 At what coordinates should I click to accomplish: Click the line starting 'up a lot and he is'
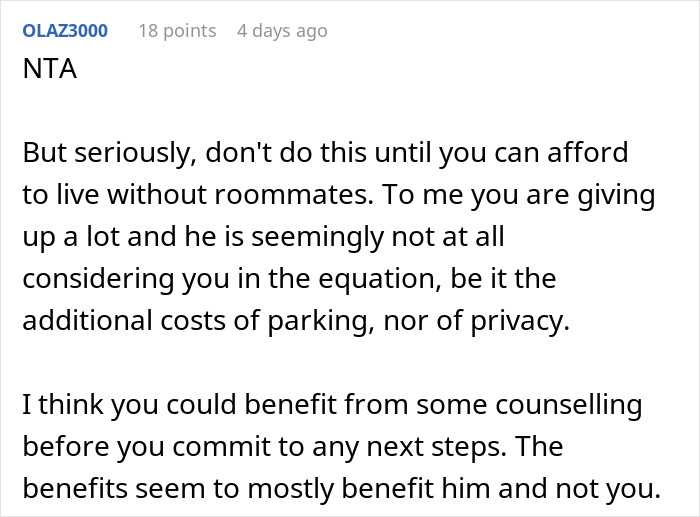(x=263, y=237)
